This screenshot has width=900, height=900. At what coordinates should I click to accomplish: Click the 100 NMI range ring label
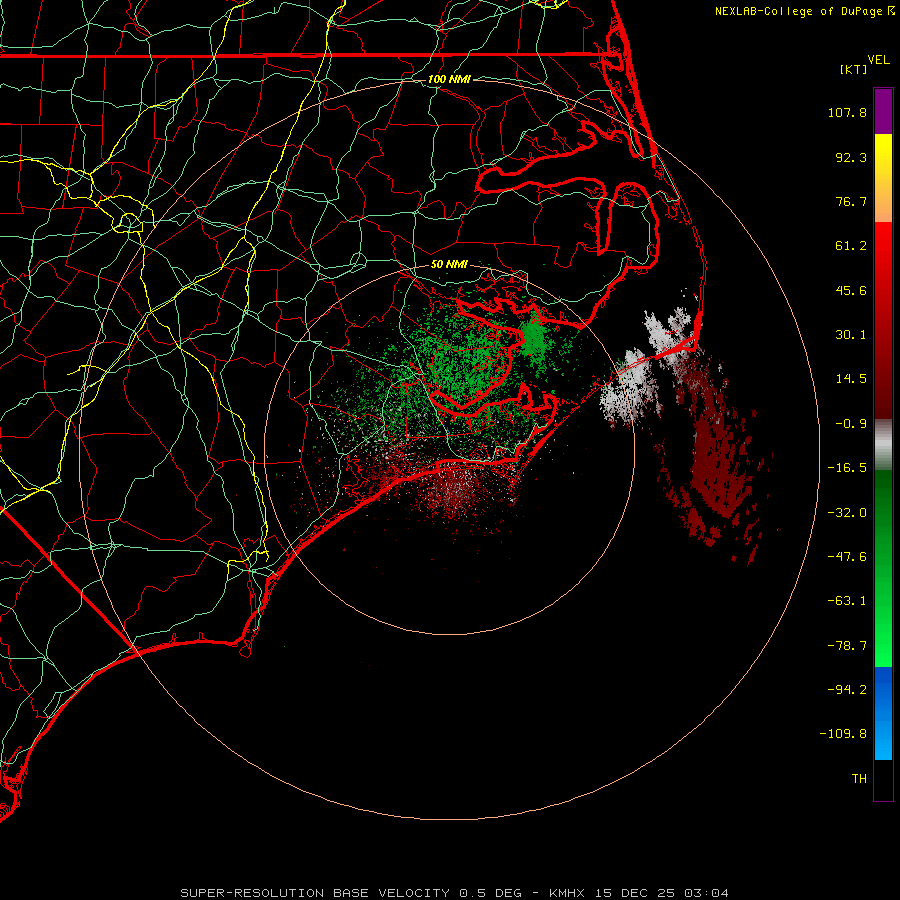coord(449,79)
